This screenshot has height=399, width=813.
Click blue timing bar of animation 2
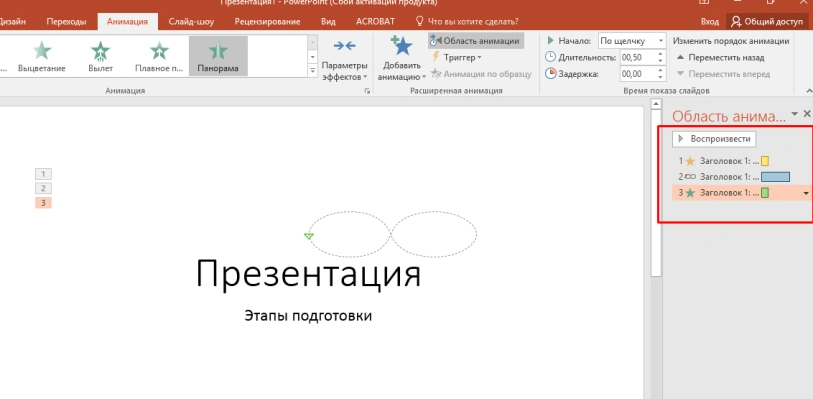point(775,177)
